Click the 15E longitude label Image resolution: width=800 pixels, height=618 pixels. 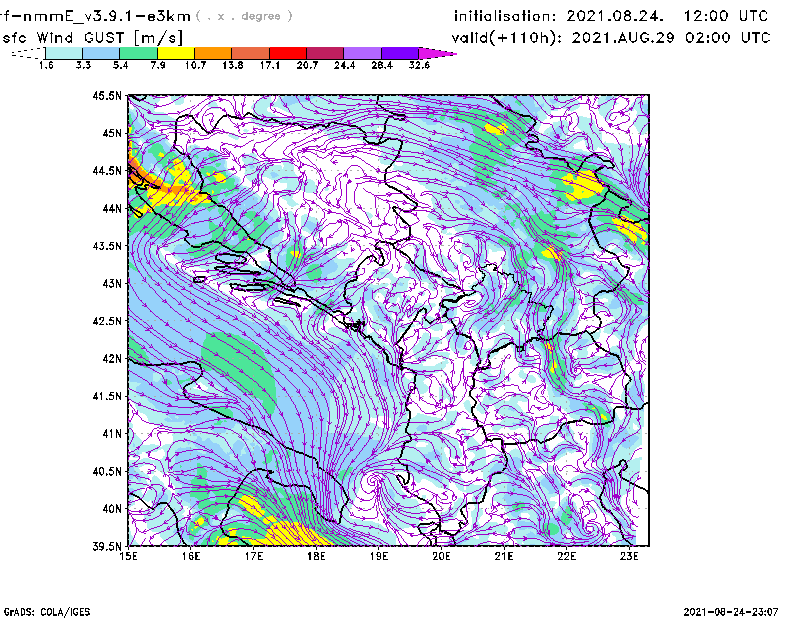pos(128,556)
